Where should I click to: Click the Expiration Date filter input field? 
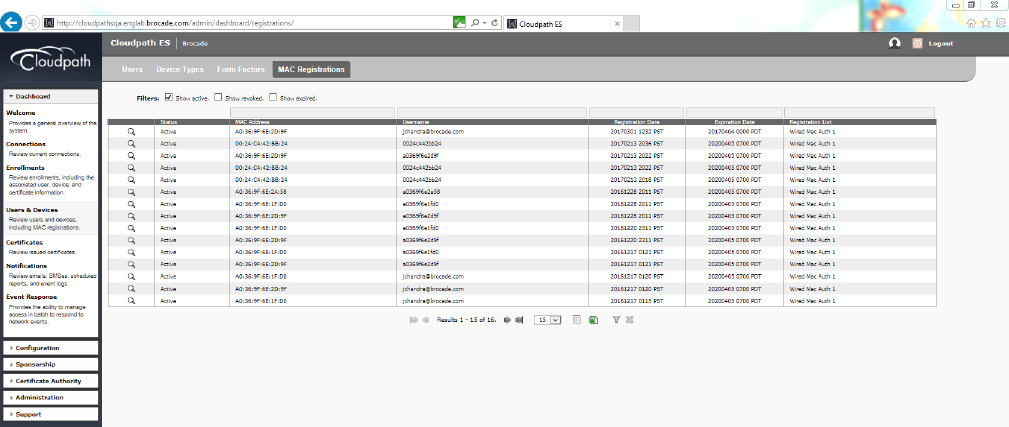[734, 113]
